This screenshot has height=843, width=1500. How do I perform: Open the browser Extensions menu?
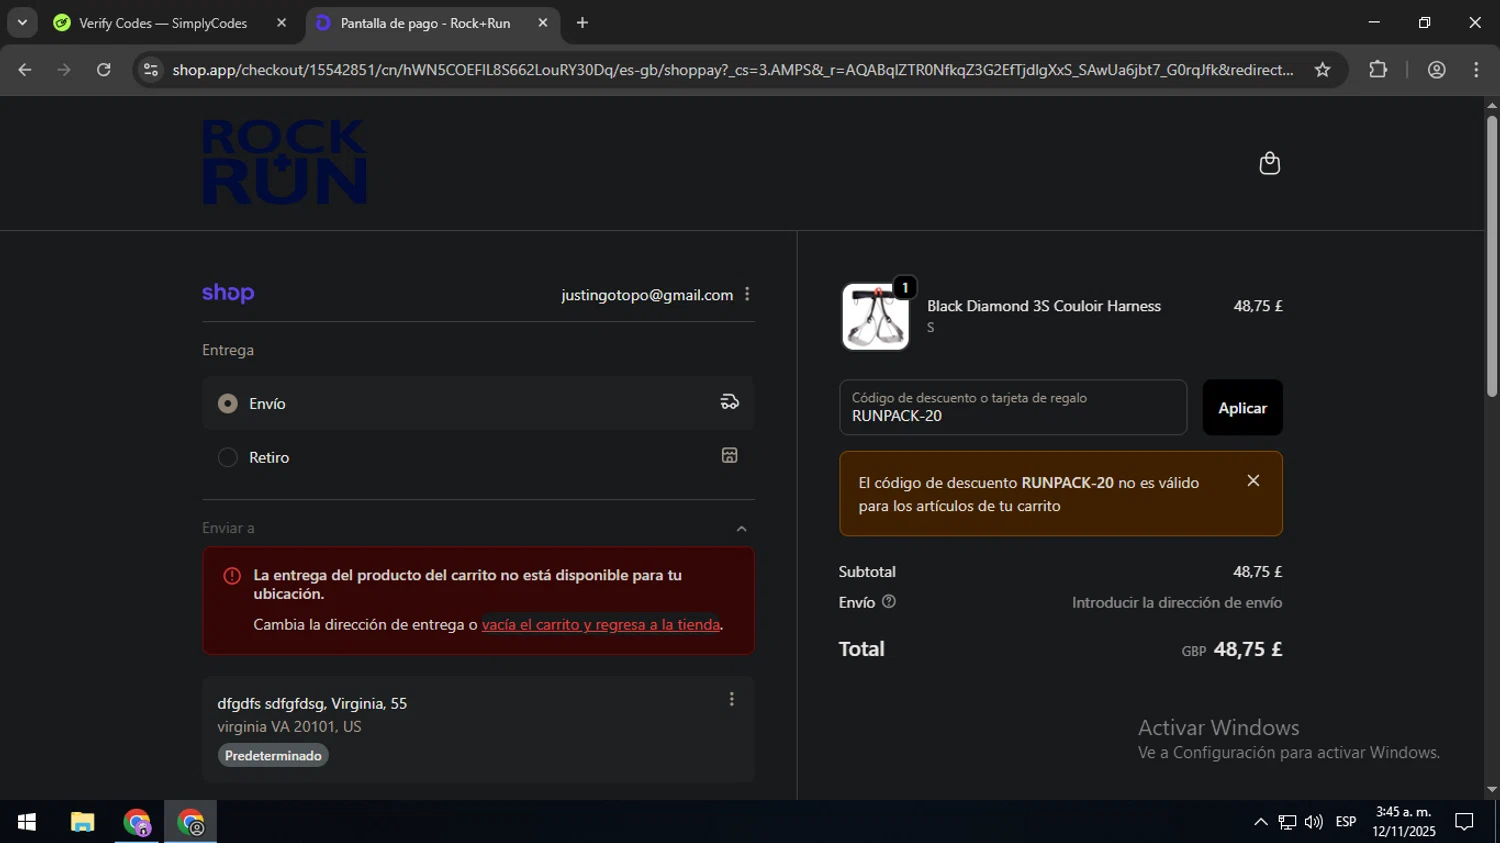pos(1378,70)
